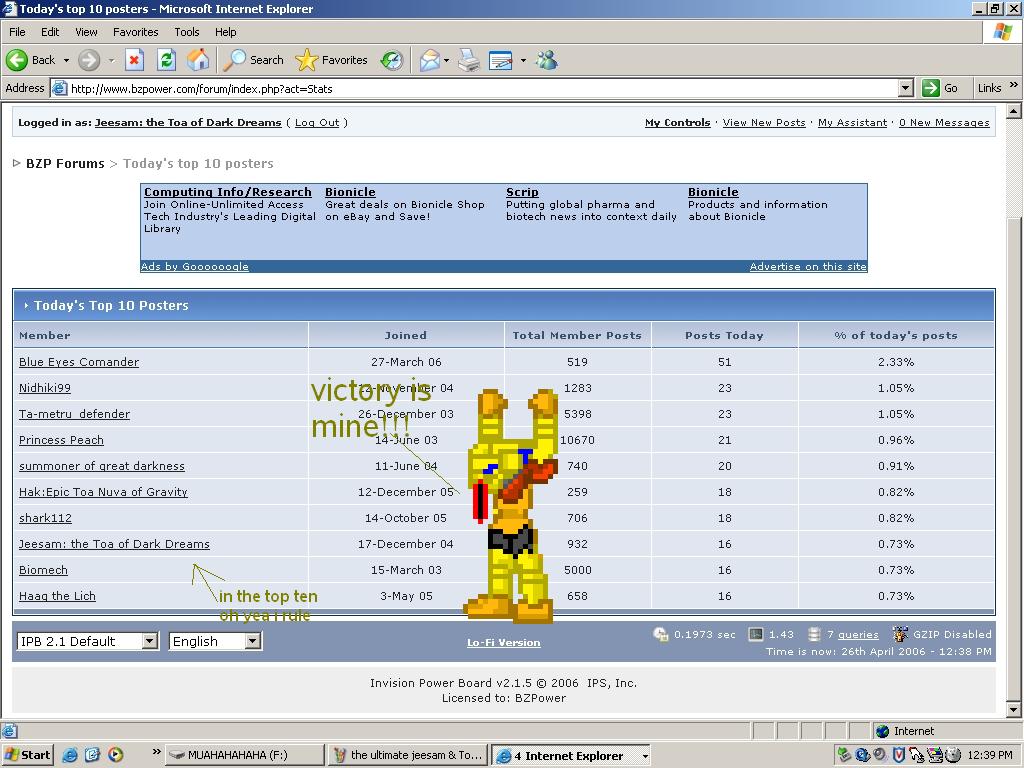Open browsing History icon
Viewport: 1024px width, 768px height.
392,60
